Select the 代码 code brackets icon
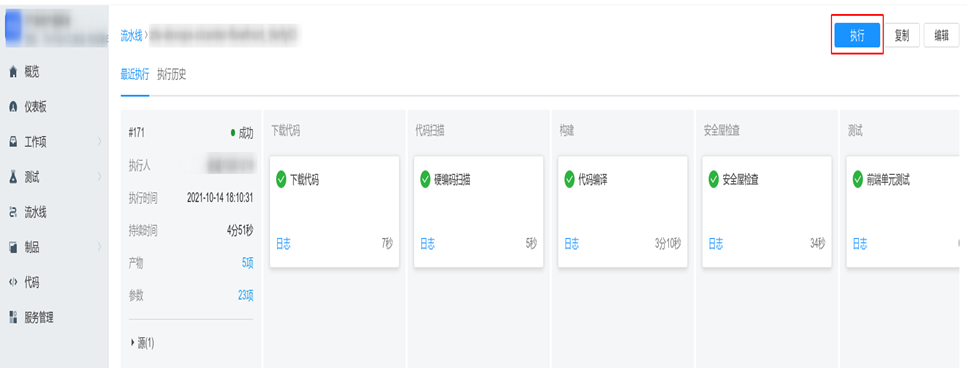The width and height of the screenshot is (967, 368). (x=12, y=283)
